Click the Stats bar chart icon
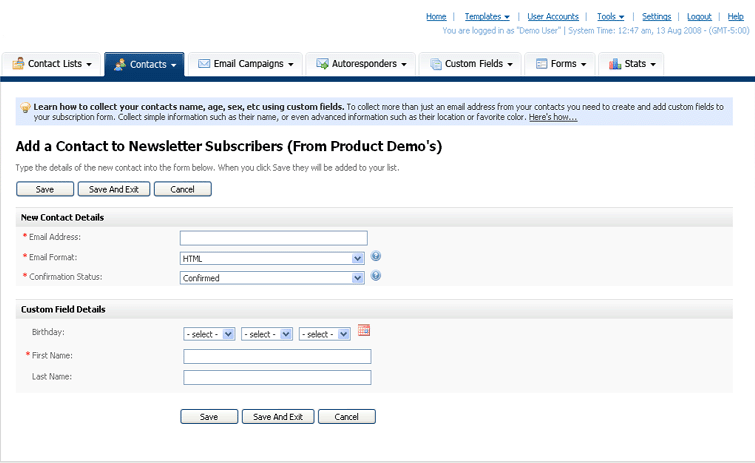This screenshot has width=755, height=463. pyautogui.click(x=615, y=64)
